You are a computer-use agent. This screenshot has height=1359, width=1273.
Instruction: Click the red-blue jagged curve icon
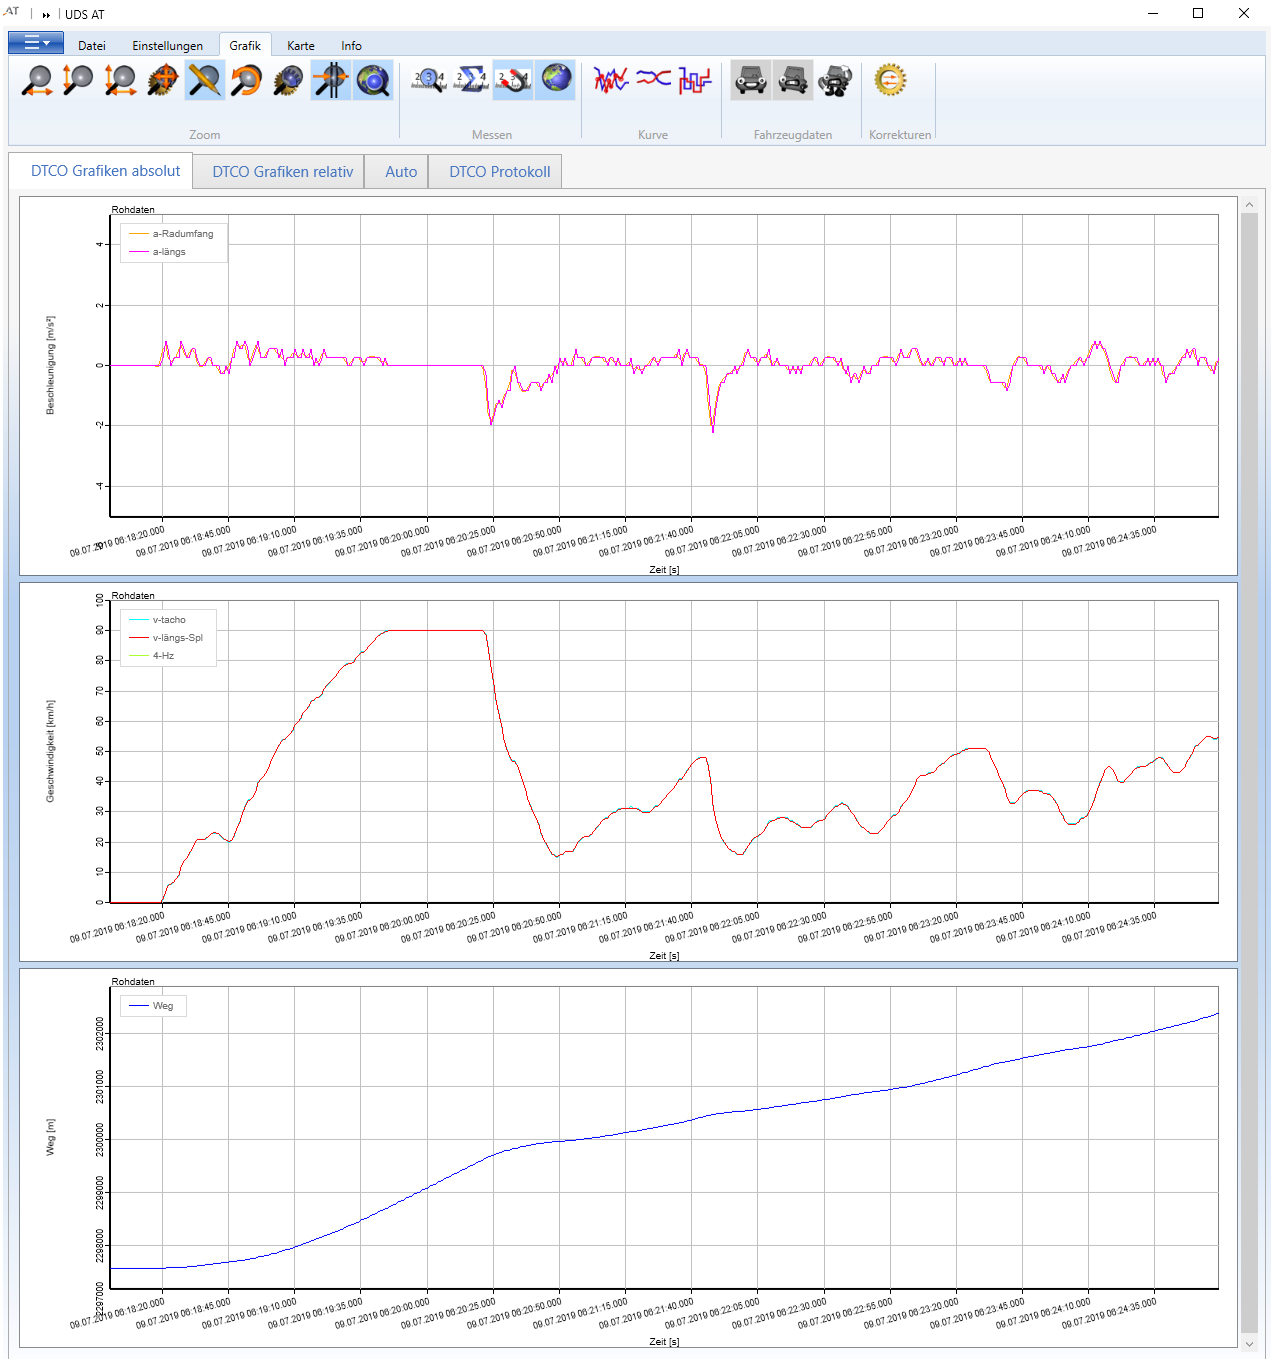610,80
